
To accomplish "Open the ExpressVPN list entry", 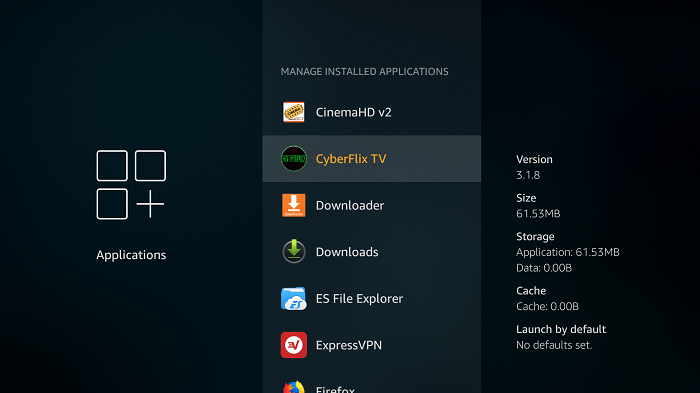I will [371, 345].
